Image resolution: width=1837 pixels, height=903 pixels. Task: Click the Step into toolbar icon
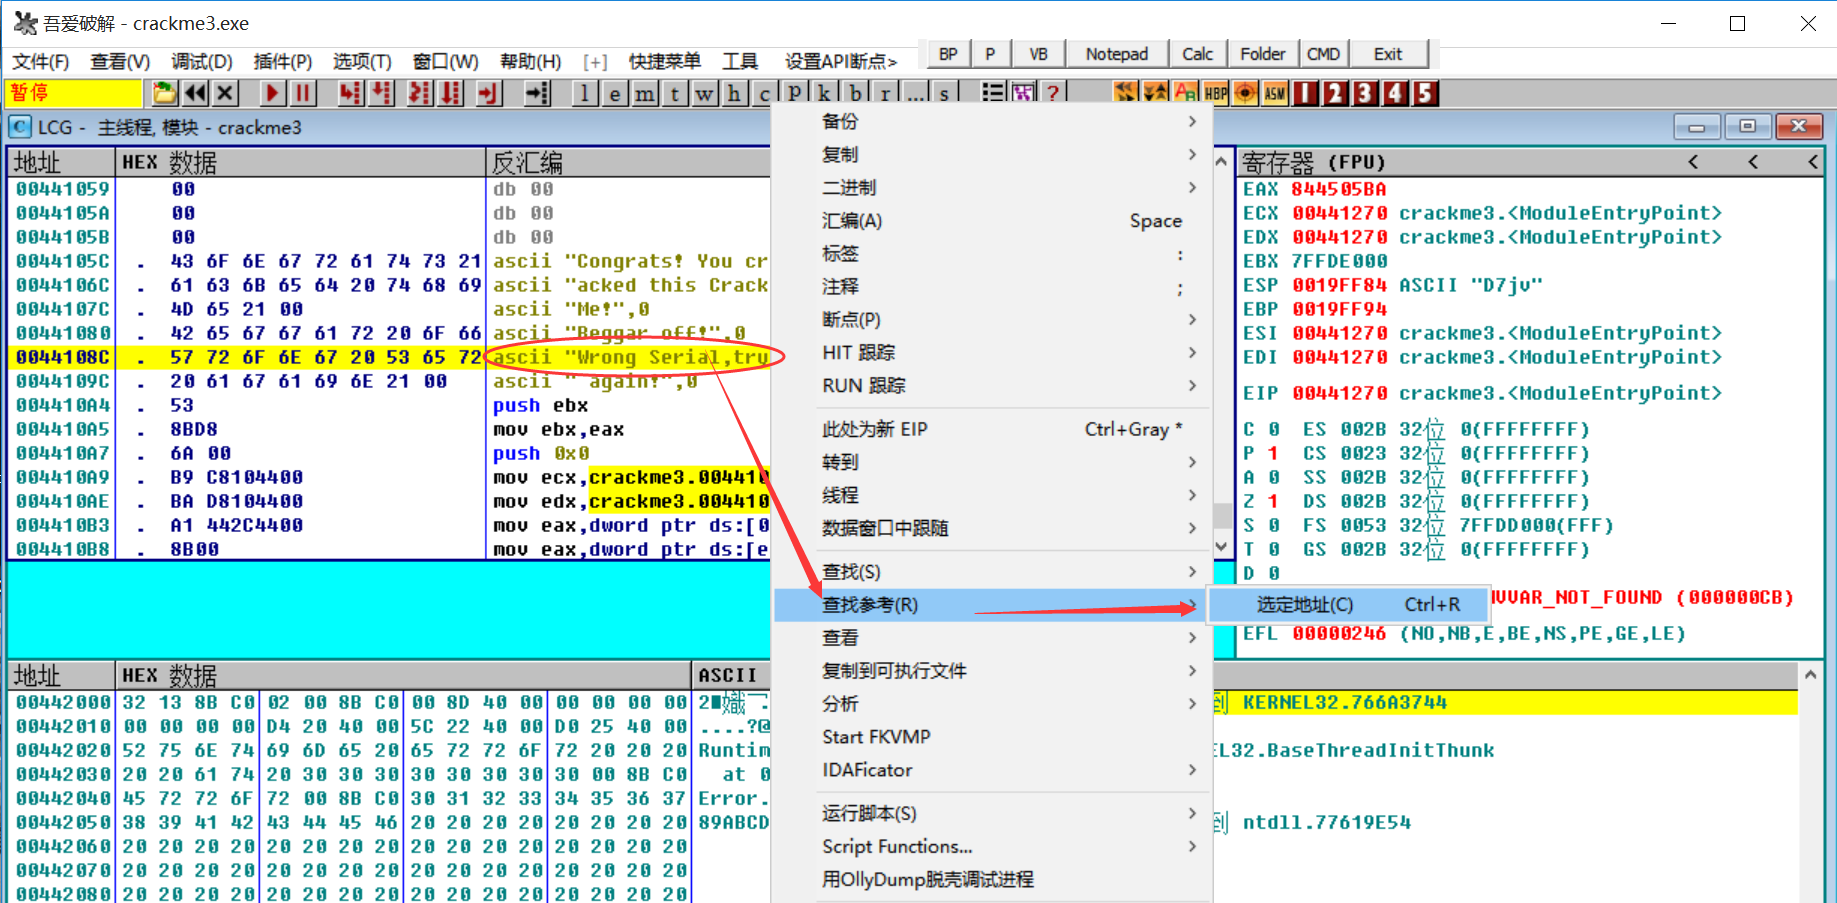(x=350, y=93)
